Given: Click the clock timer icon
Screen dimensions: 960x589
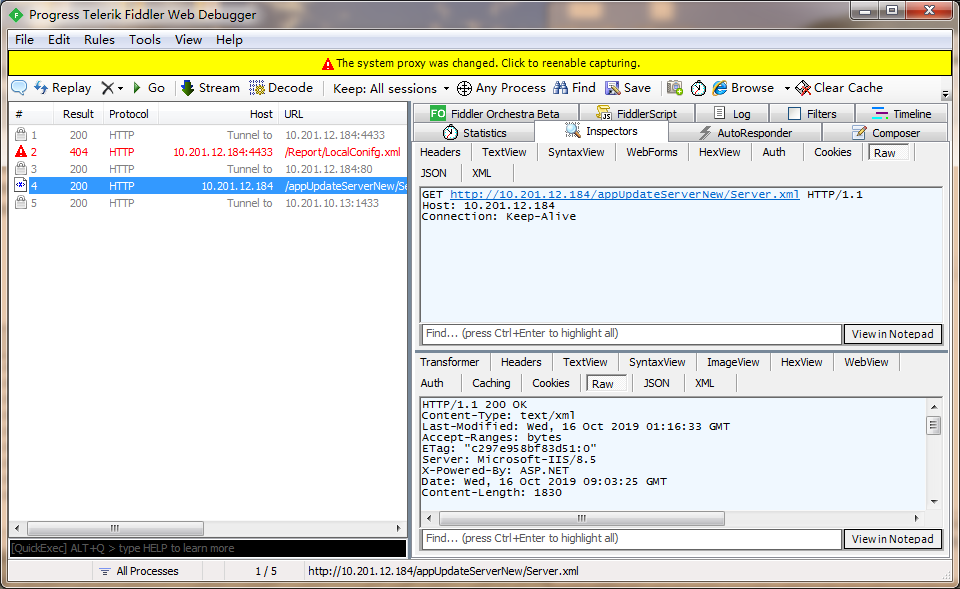Looking at the screenshot, I should click(x=697, y=87).
